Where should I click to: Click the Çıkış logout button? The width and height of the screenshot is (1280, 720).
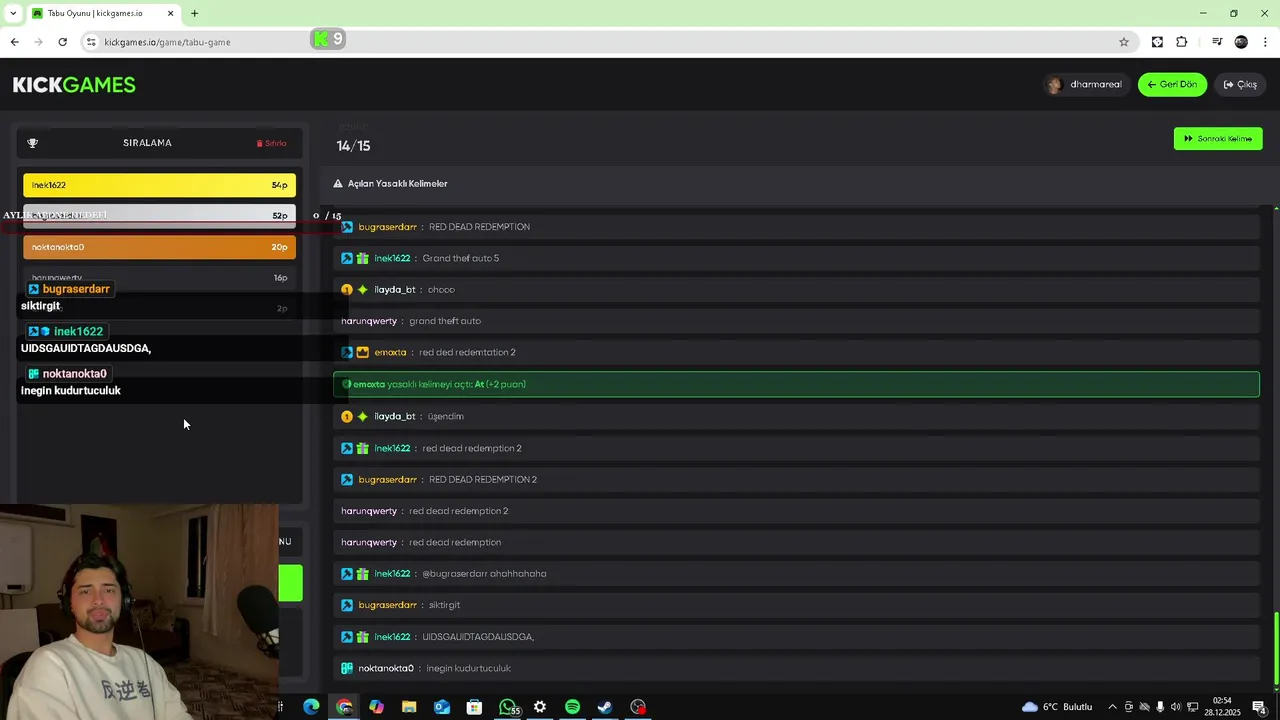pos(1240,85)
